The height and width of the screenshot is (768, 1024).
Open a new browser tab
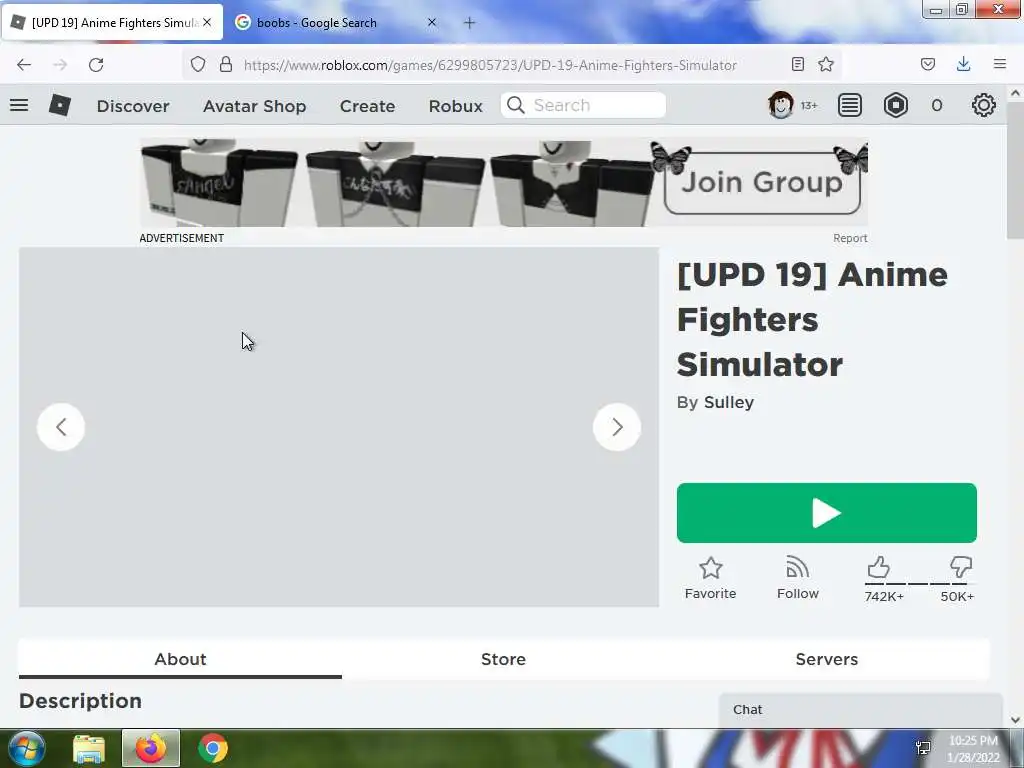[x=470, y=23]
